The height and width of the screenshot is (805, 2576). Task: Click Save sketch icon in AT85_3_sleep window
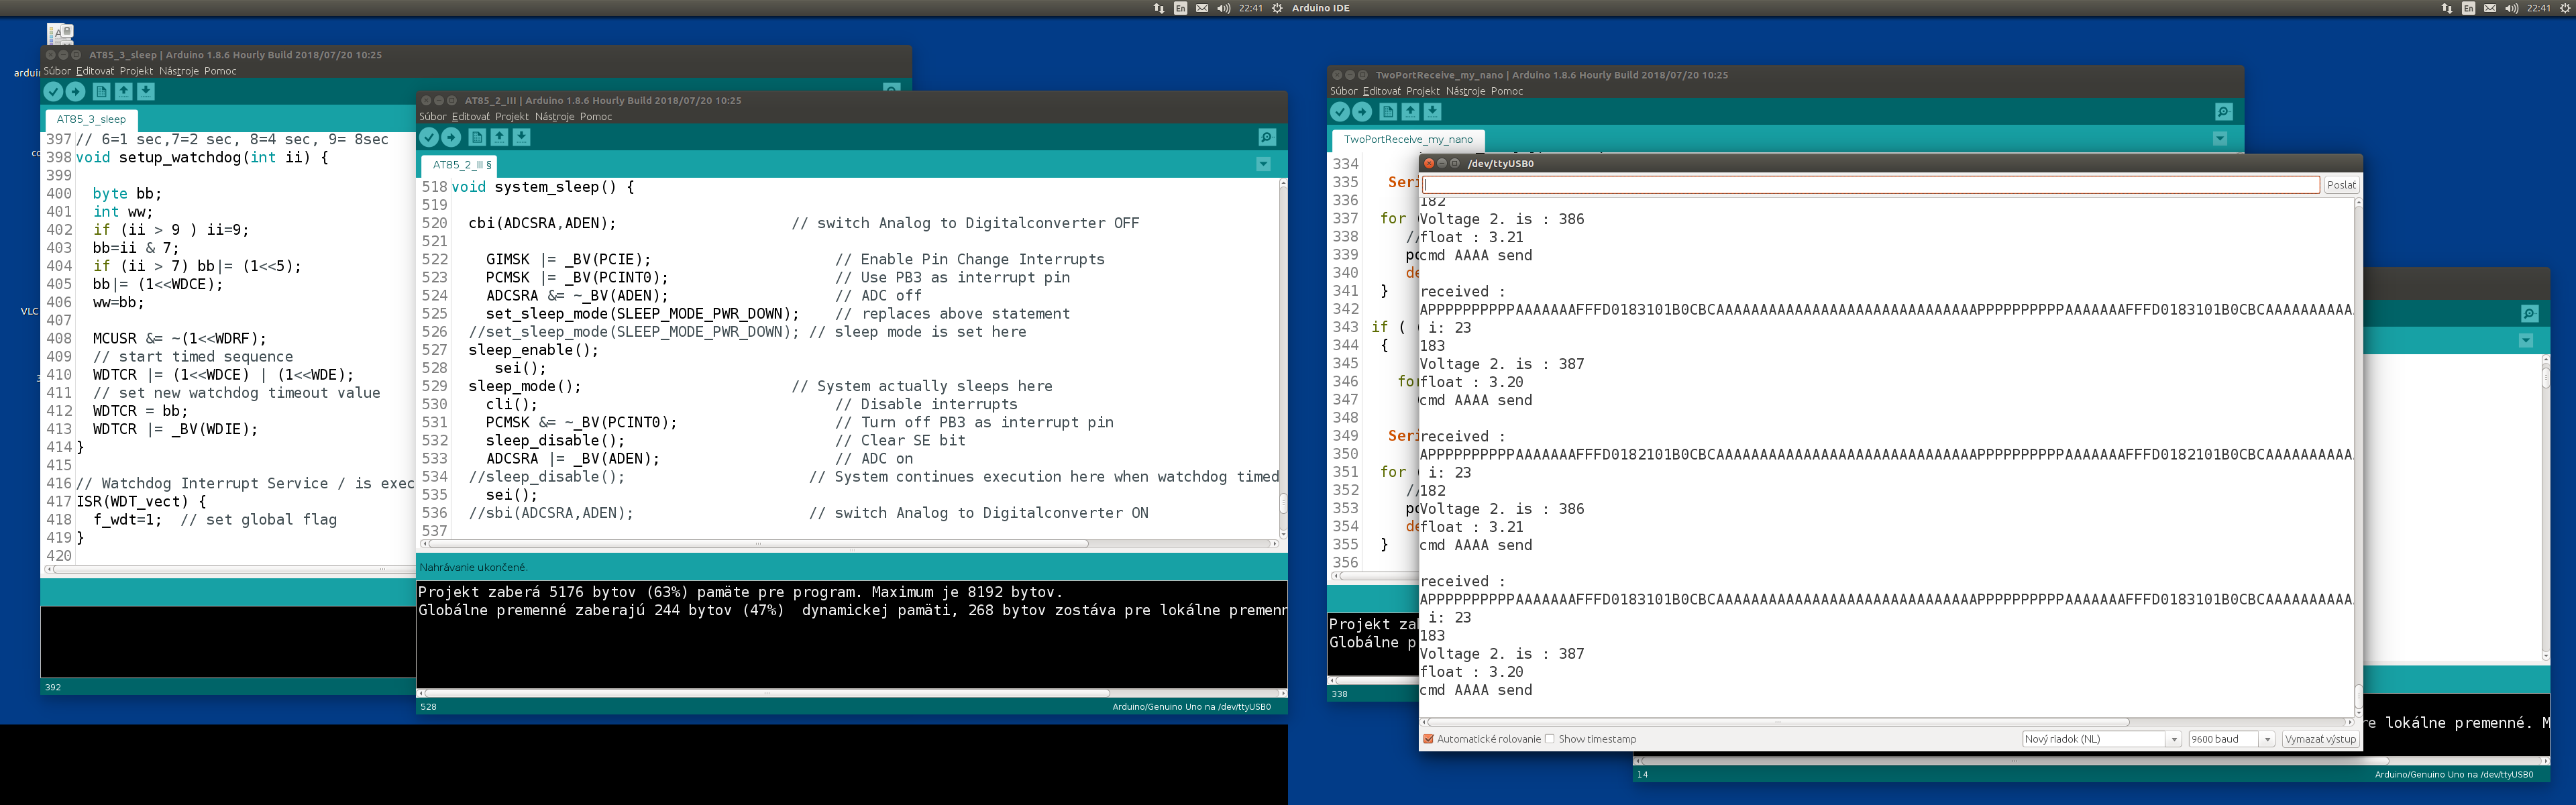tap(146, 92)
